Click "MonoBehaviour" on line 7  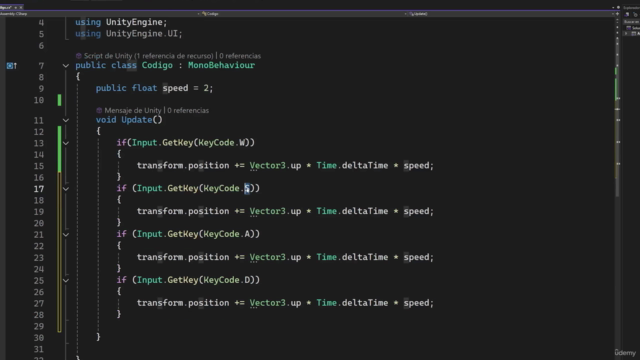(221, 65)
